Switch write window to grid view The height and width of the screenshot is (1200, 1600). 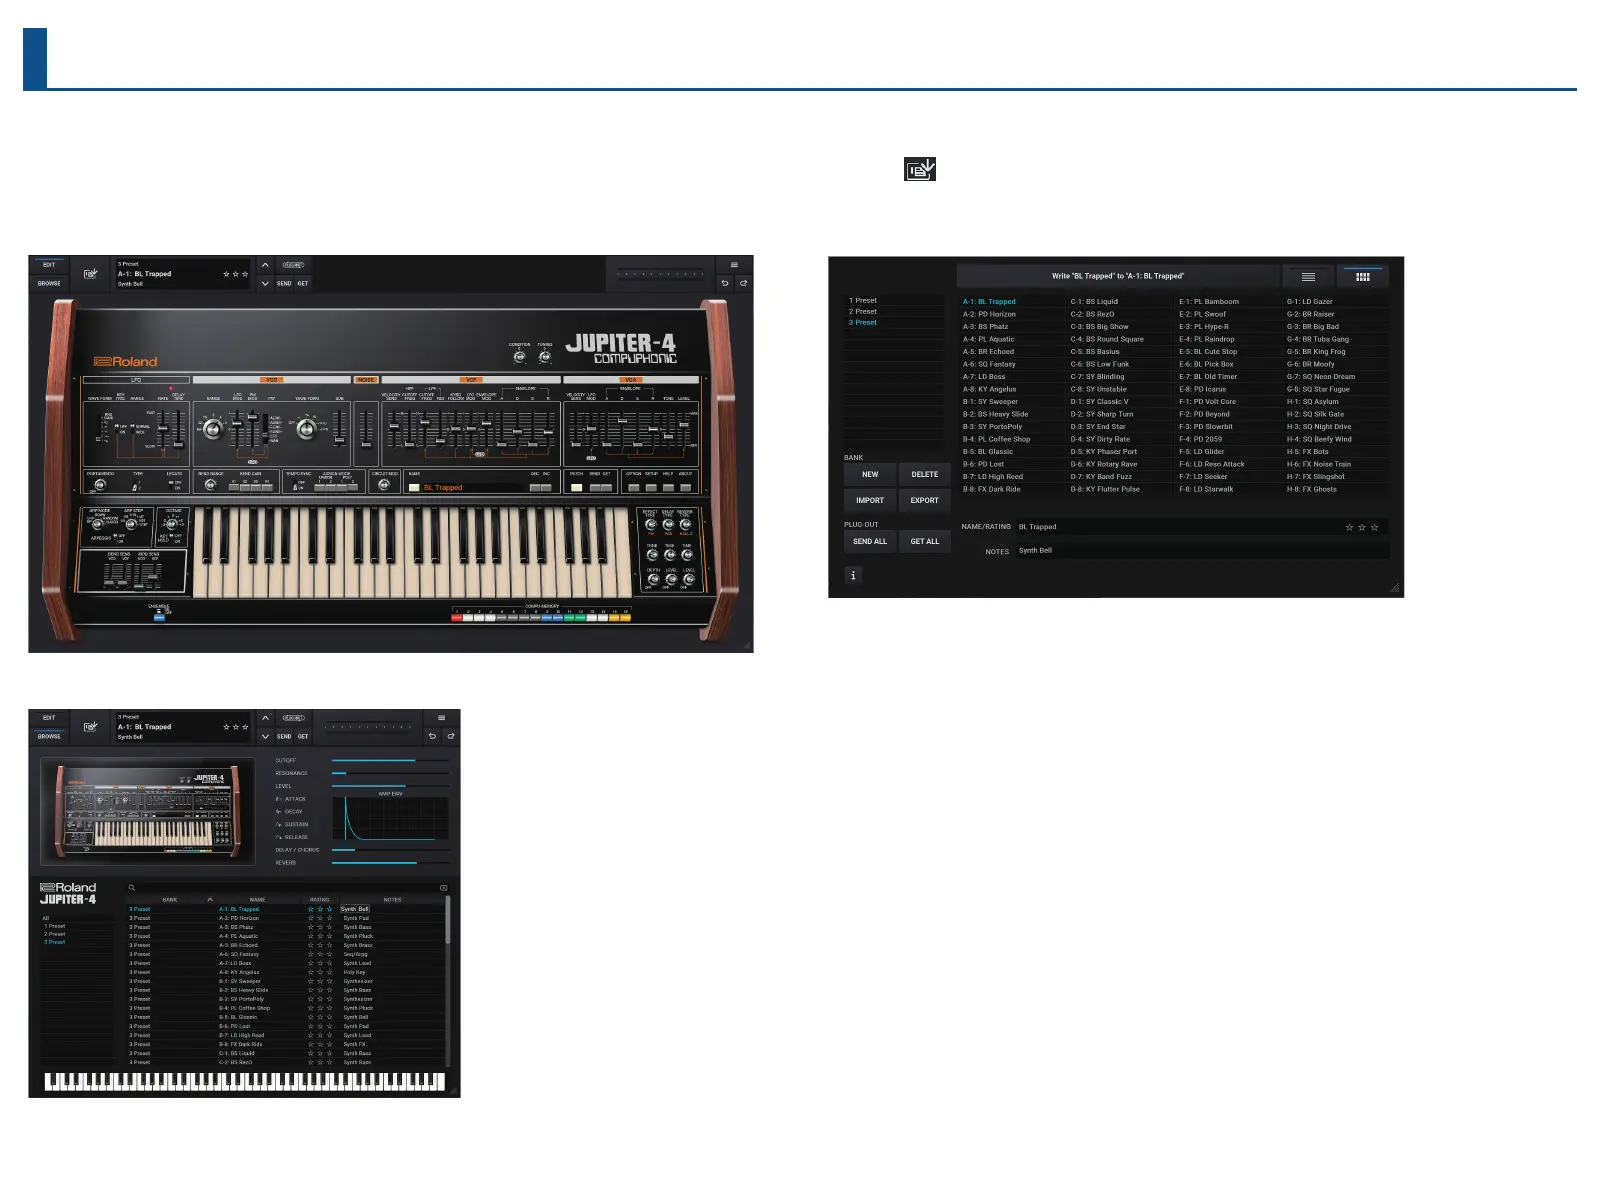click(x=1362, y=277)
